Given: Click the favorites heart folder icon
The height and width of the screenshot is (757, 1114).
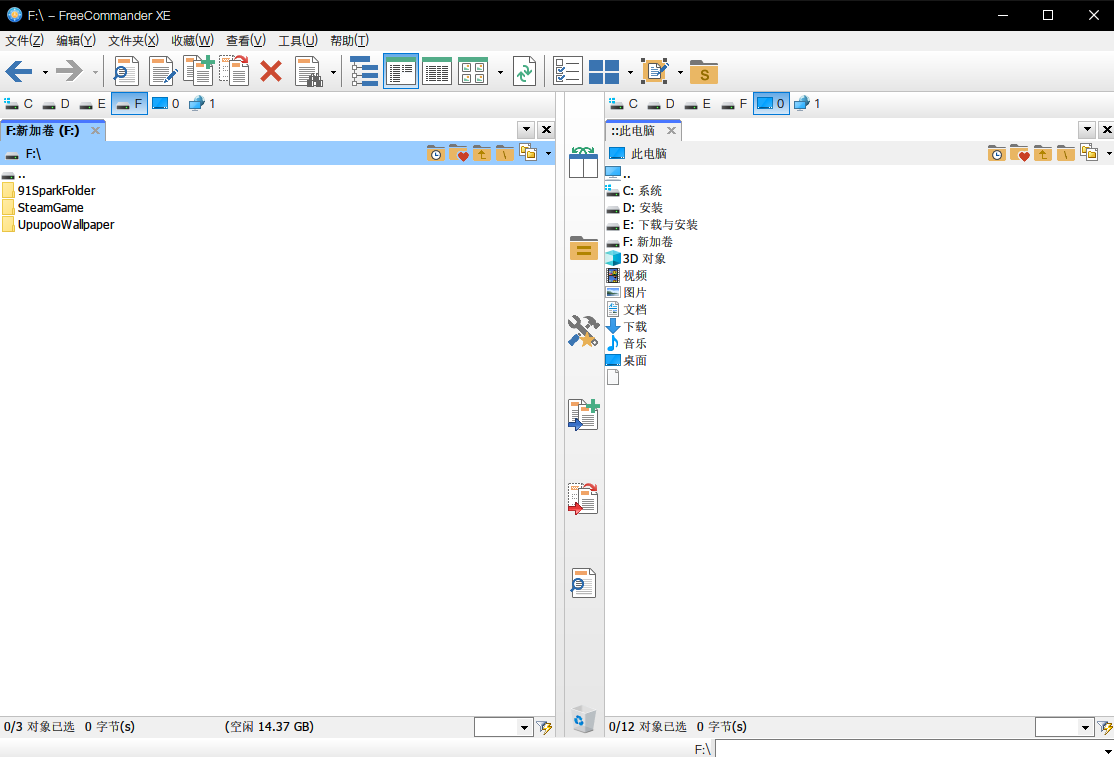Looking at the screenshot, I should [x=459, y=154].
